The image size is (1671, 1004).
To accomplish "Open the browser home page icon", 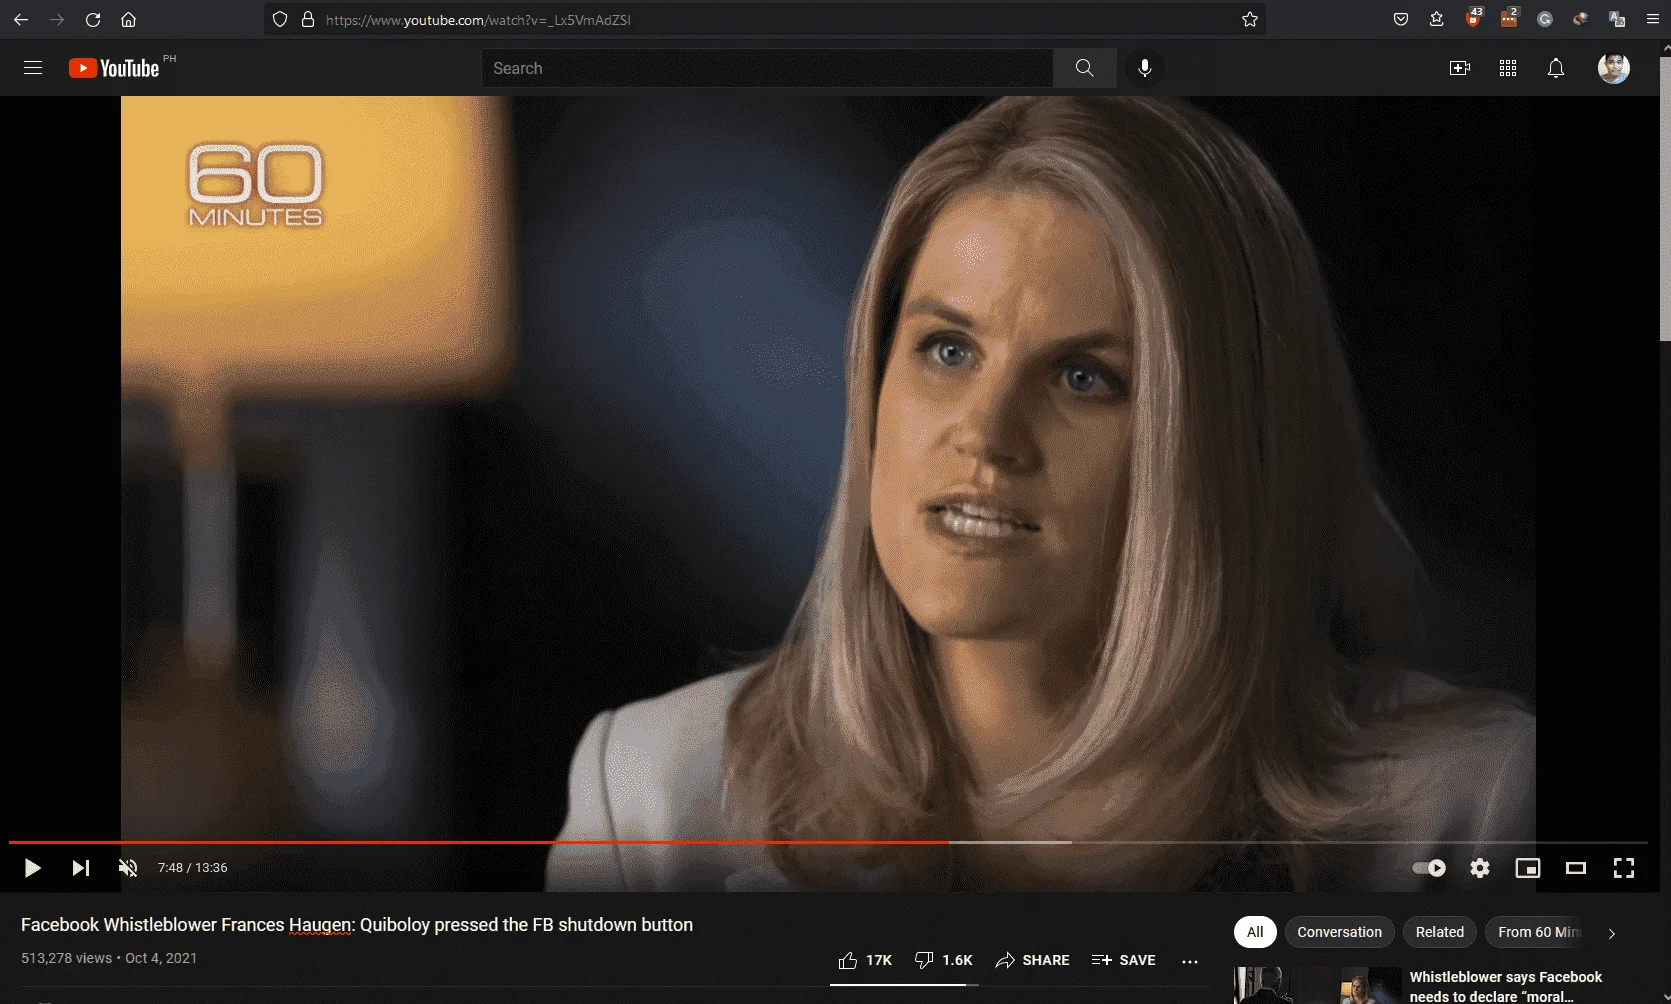I will pos(129,20).
